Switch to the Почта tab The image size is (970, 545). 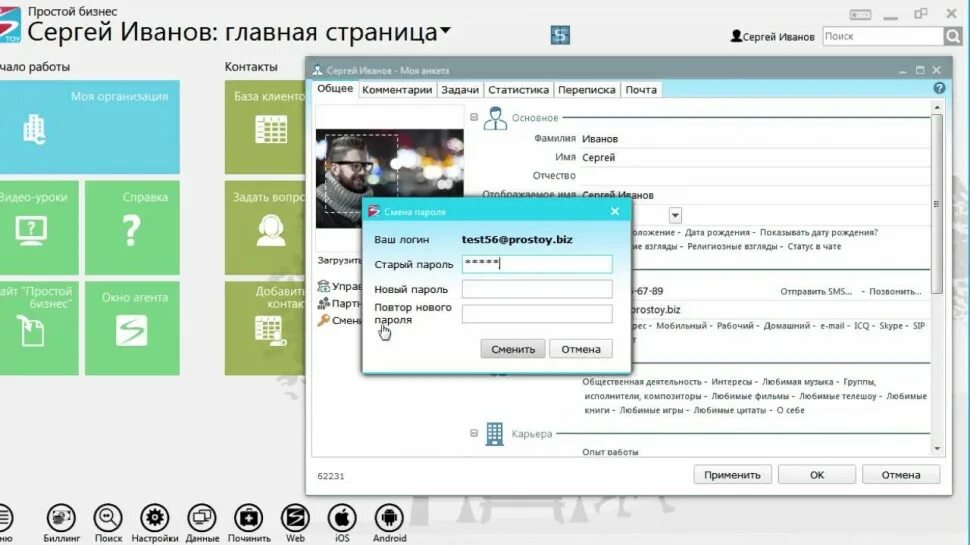click(x=640, y=90)
